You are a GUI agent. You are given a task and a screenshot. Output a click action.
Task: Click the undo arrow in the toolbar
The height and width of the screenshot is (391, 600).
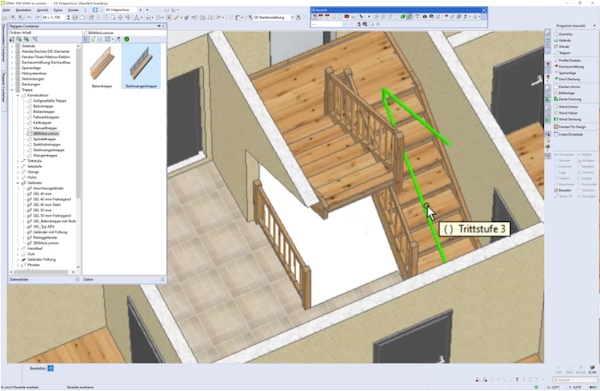coord(30,18)
